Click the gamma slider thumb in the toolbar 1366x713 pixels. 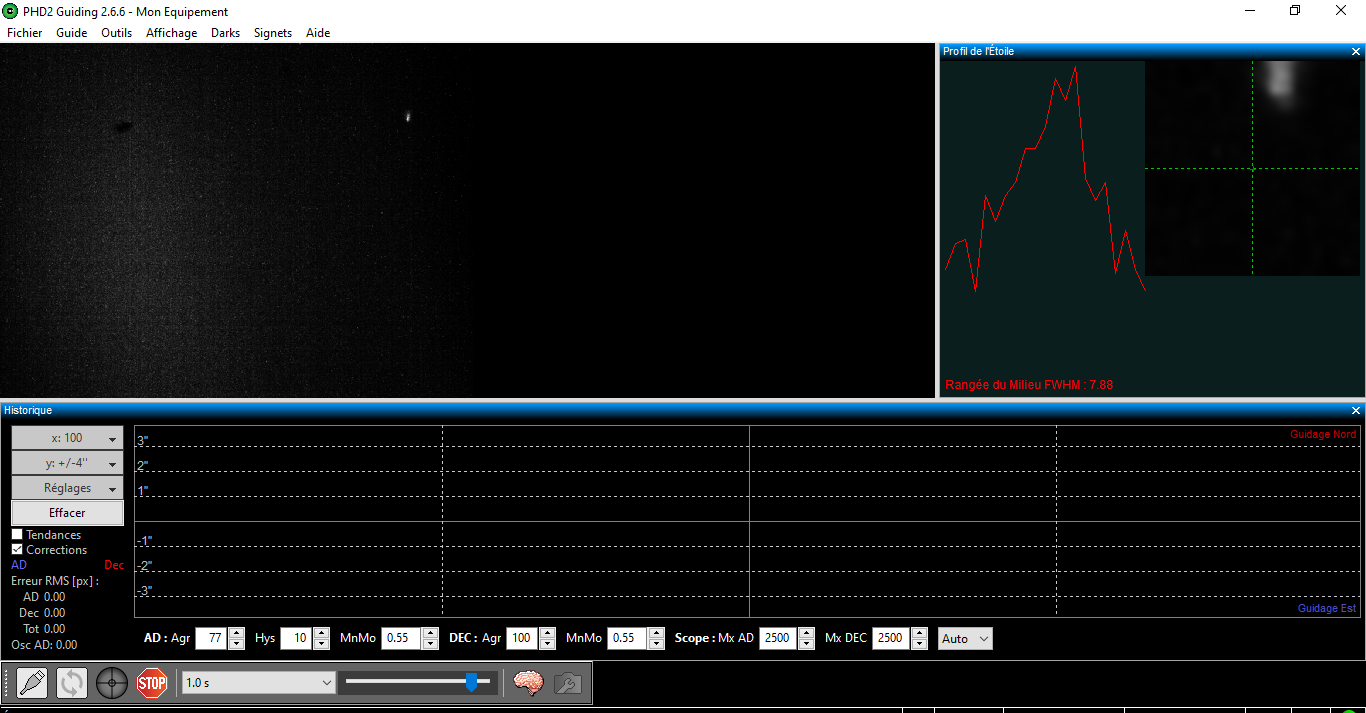point(471,682)
